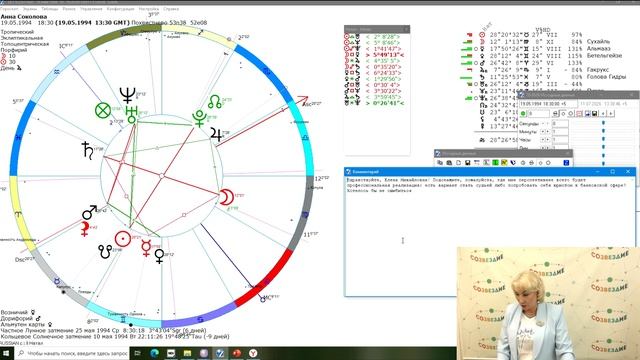Viewport: 640px width, 360px height.
Task: Open the Конфигурация menu
Action: pyautogui.click(x=120, y=9)
